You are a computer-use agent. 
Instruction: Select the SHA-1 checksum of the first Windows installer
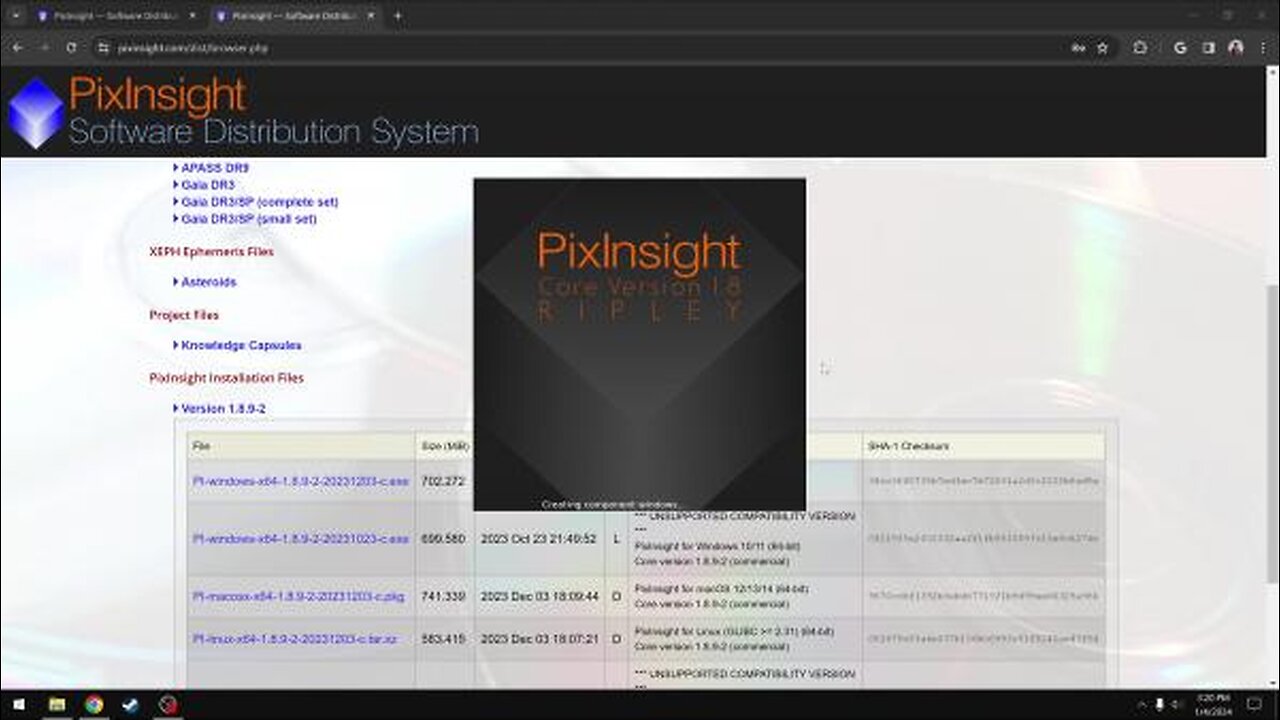click(983, 481)
